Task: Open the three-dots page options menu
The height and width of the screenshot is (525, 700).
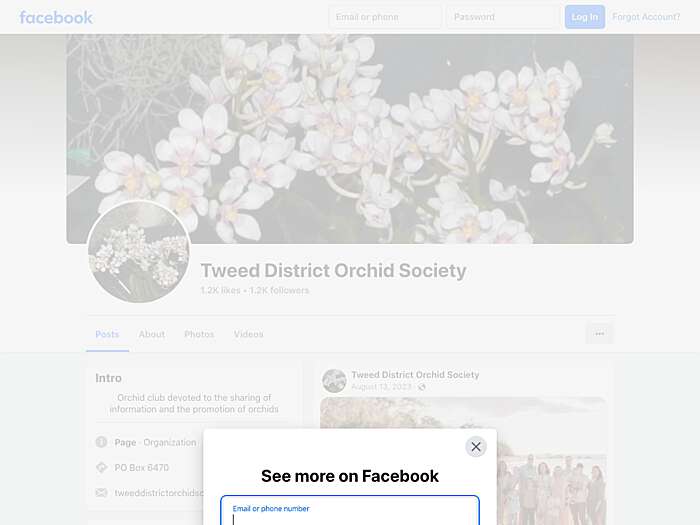Action: (x=600, y=333)
